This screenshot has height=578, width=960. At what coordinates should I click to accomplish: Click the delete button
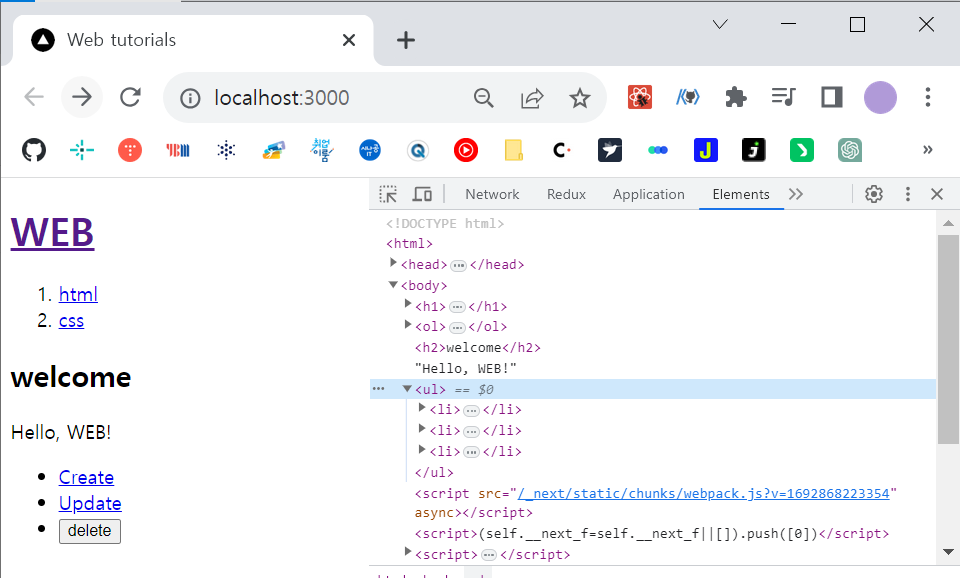tap(90, 531)
